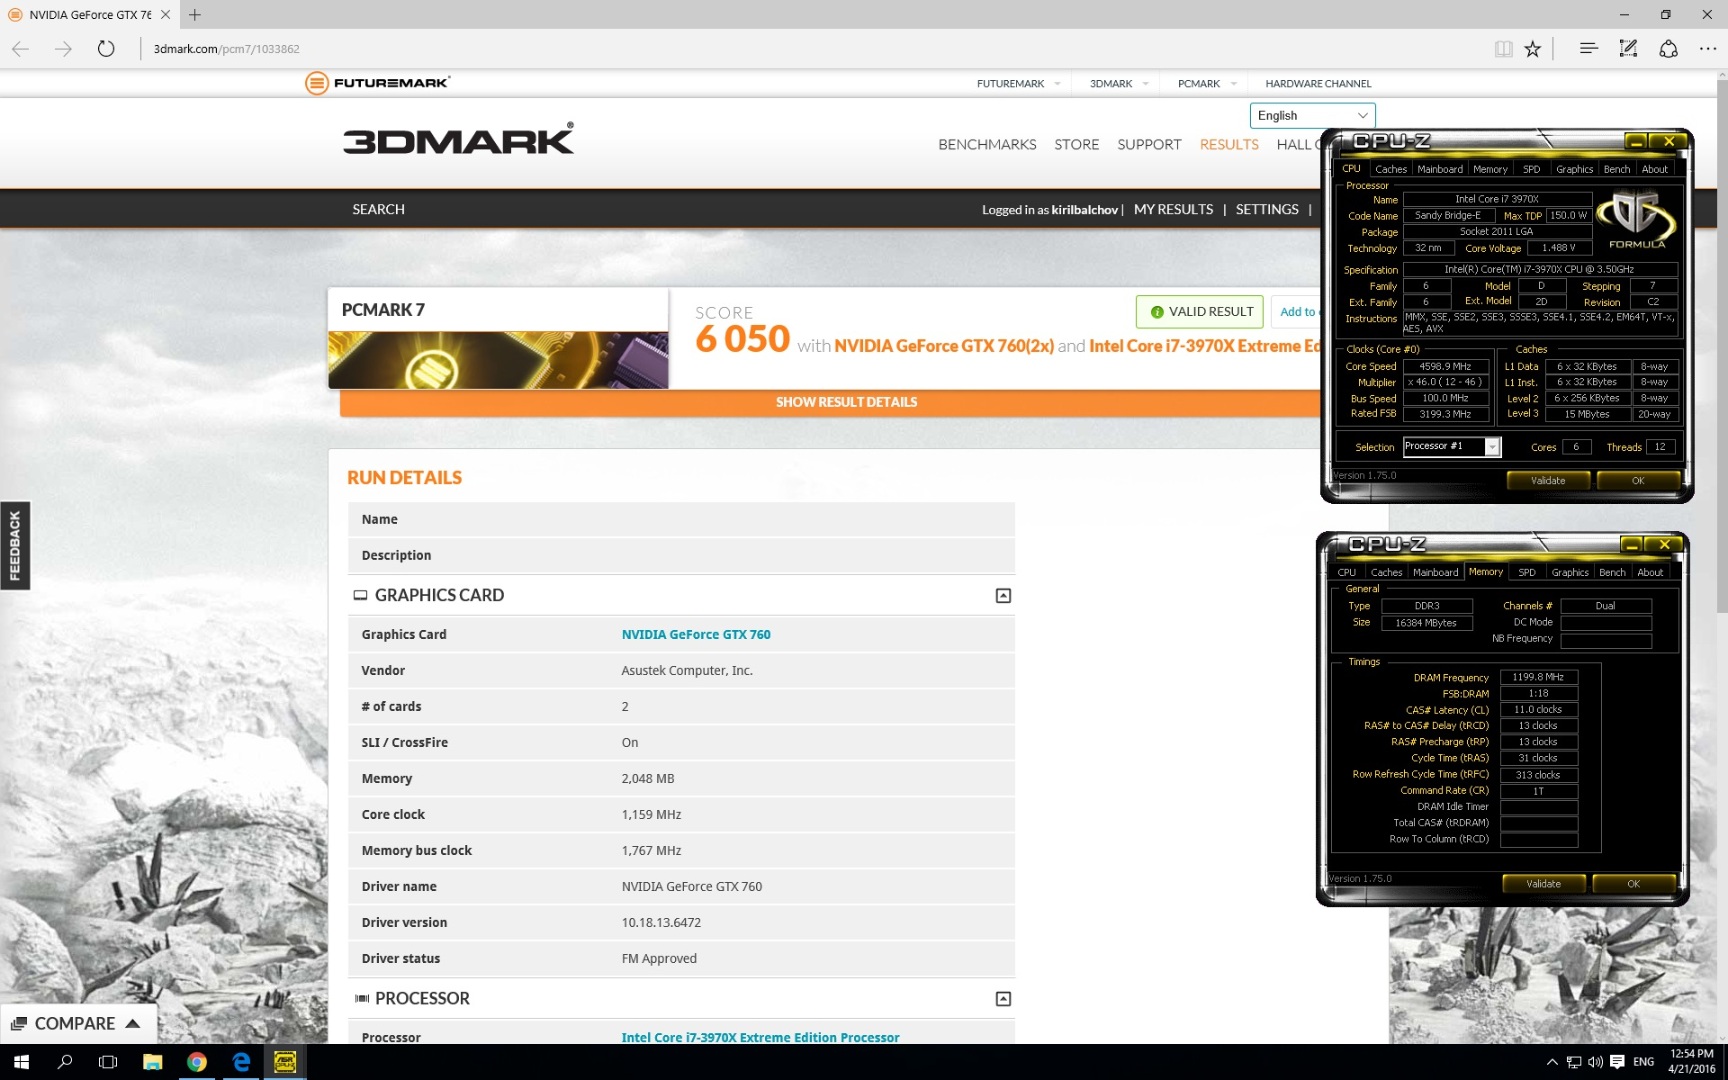This screenshot has height=1080, width=1728.
Task: Click the VALID RESULT button
Action: [x=1200, y=312]
